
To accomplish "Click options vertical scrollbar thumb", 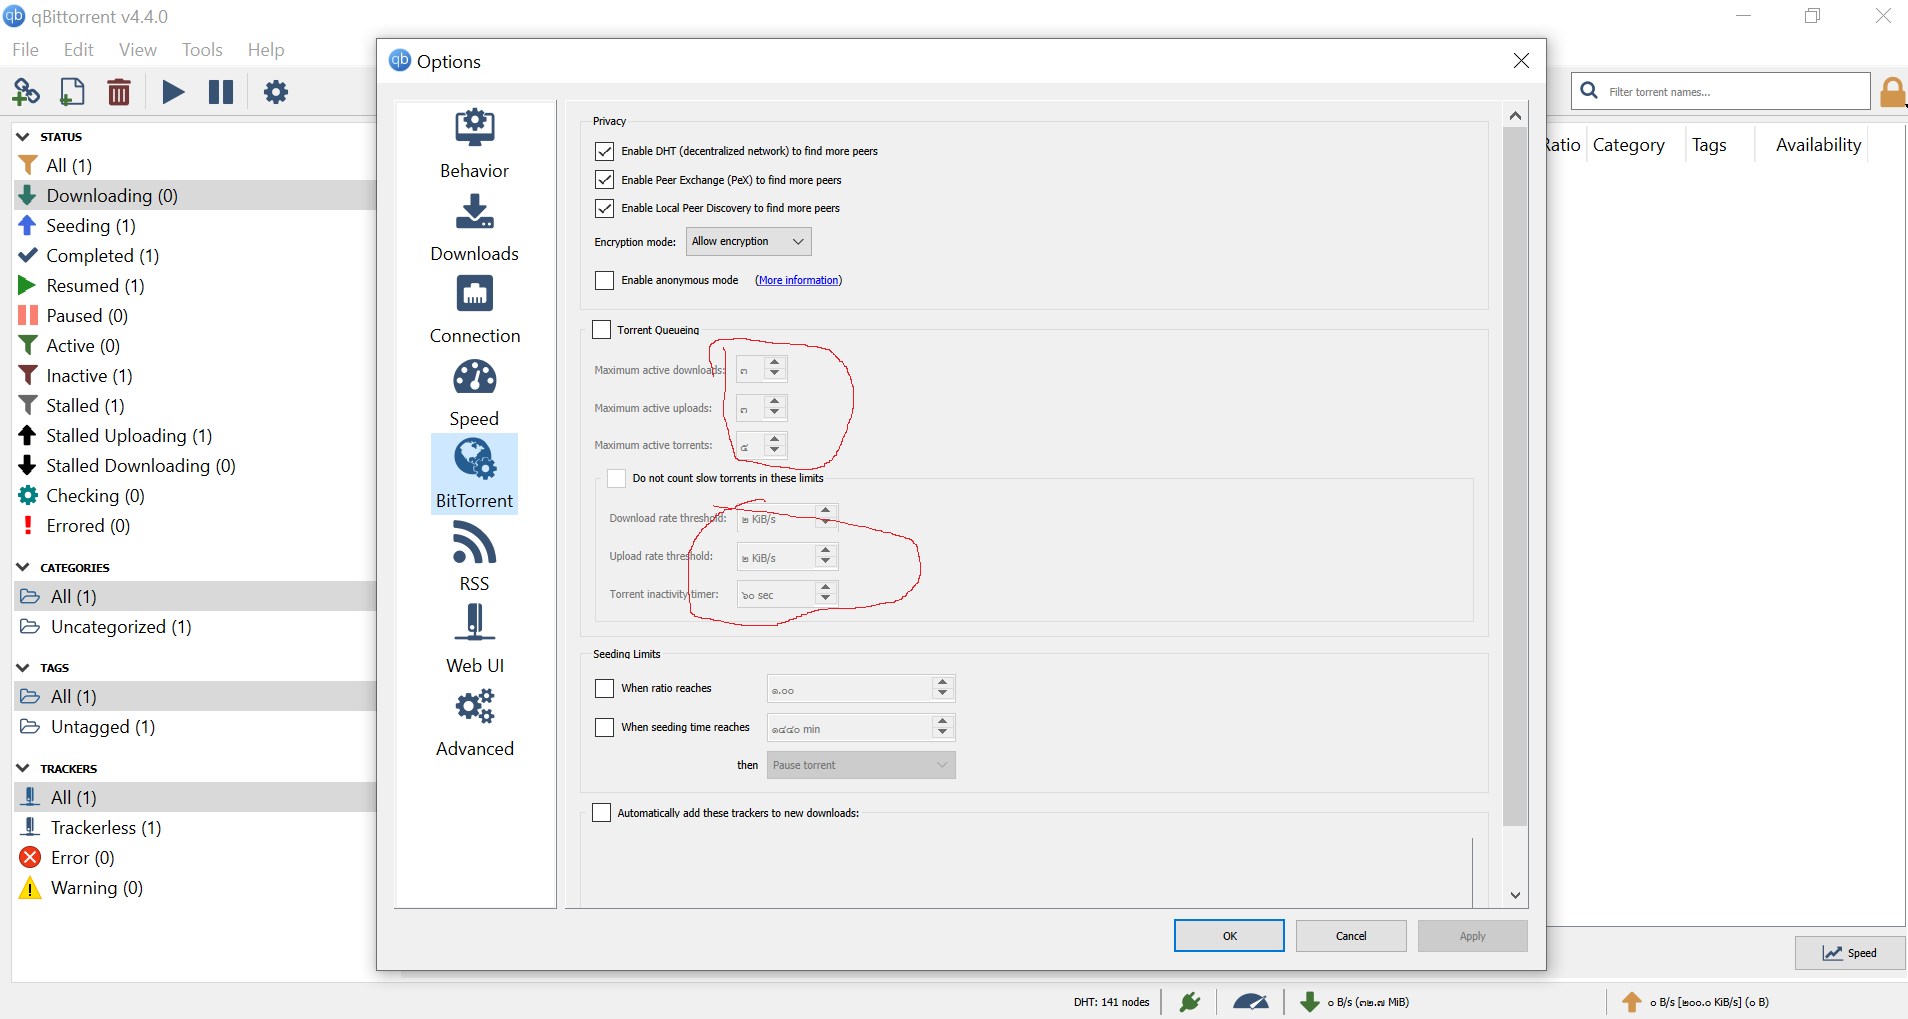I will [1515, 477].
